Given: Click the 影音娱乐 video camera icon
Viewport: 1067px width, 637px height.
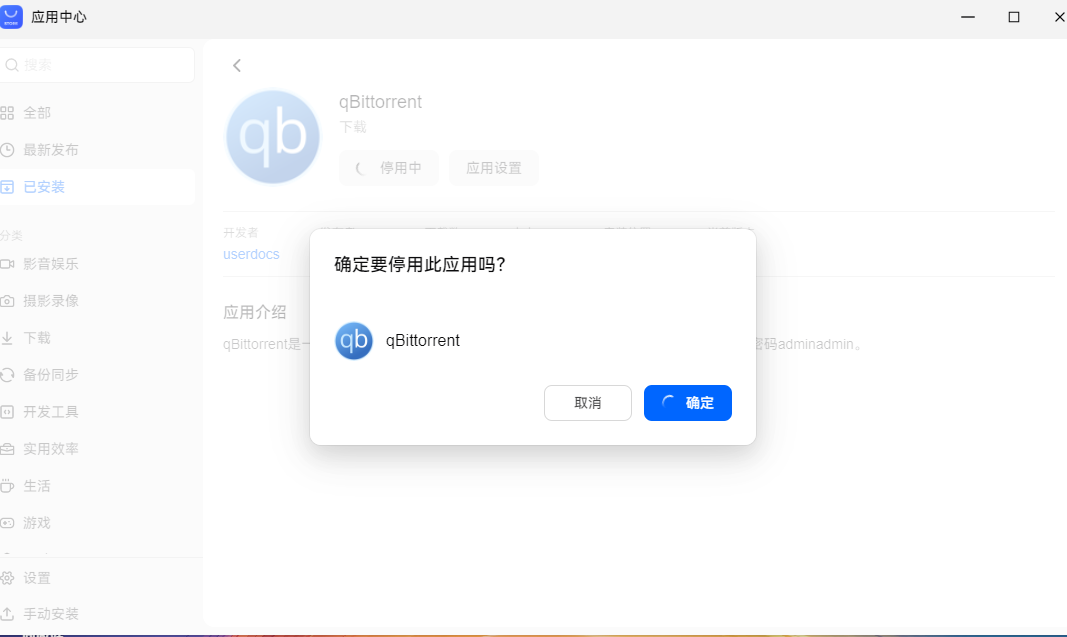Looking at the screenshot, I should tap(7, 263).
